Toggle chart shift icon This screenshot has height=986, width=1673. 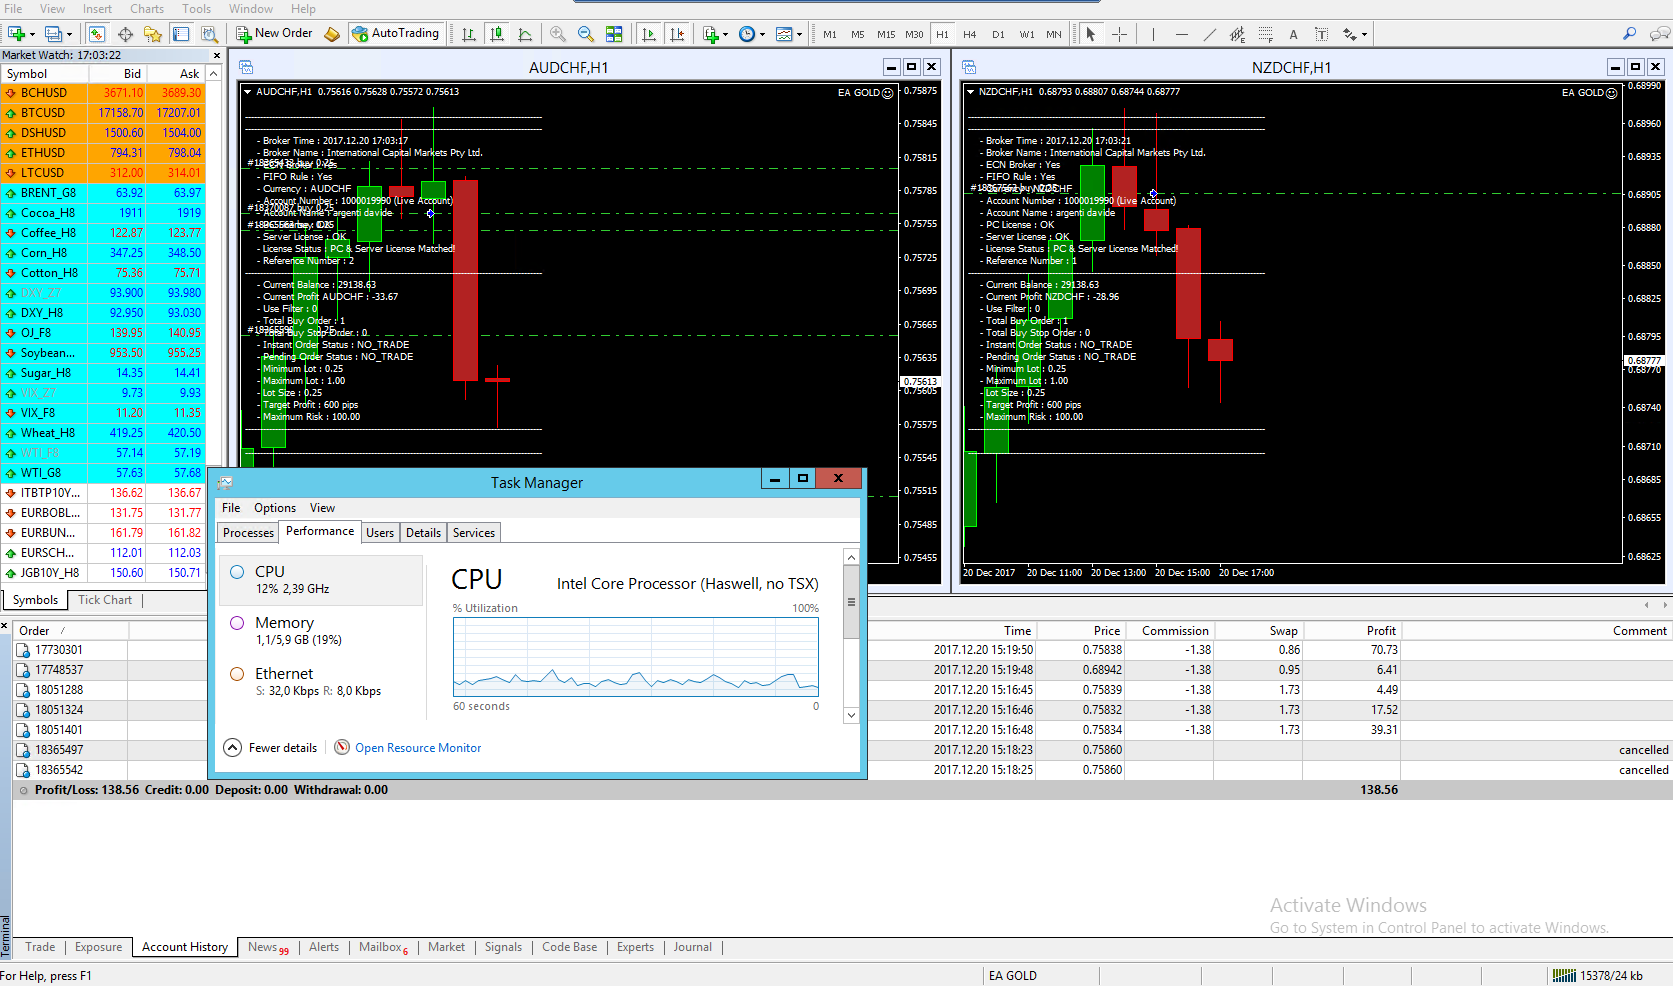(x=677, y=34)
